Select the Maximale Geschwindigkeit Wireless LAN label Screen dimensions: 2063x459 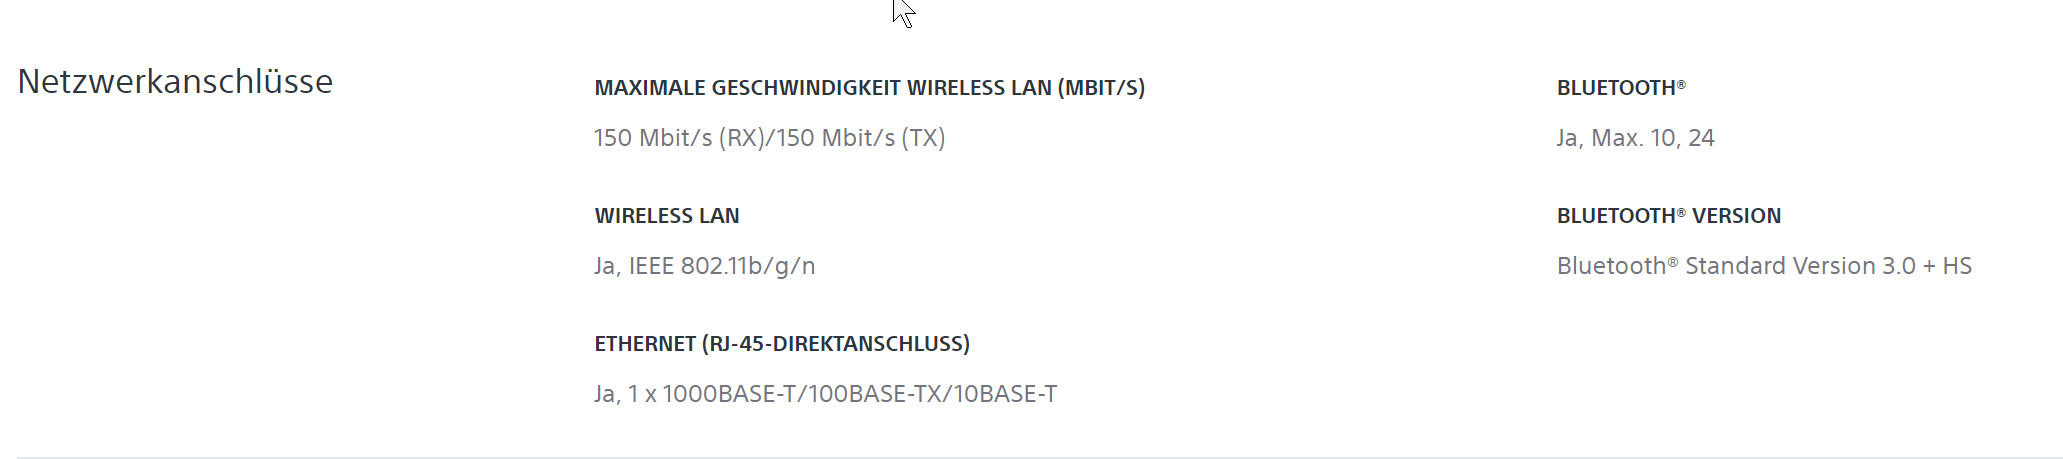click(x=870, y=88)
